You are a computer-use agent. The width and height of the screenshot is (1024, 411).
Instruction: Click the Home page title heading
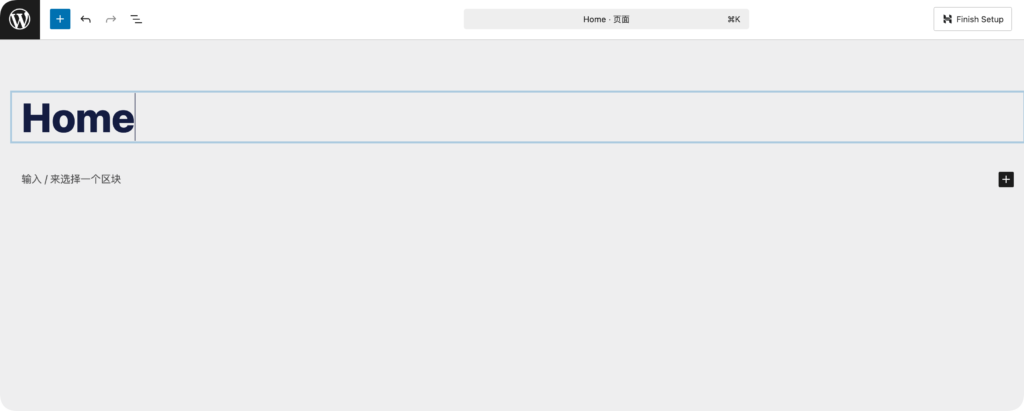click(78, 118)
